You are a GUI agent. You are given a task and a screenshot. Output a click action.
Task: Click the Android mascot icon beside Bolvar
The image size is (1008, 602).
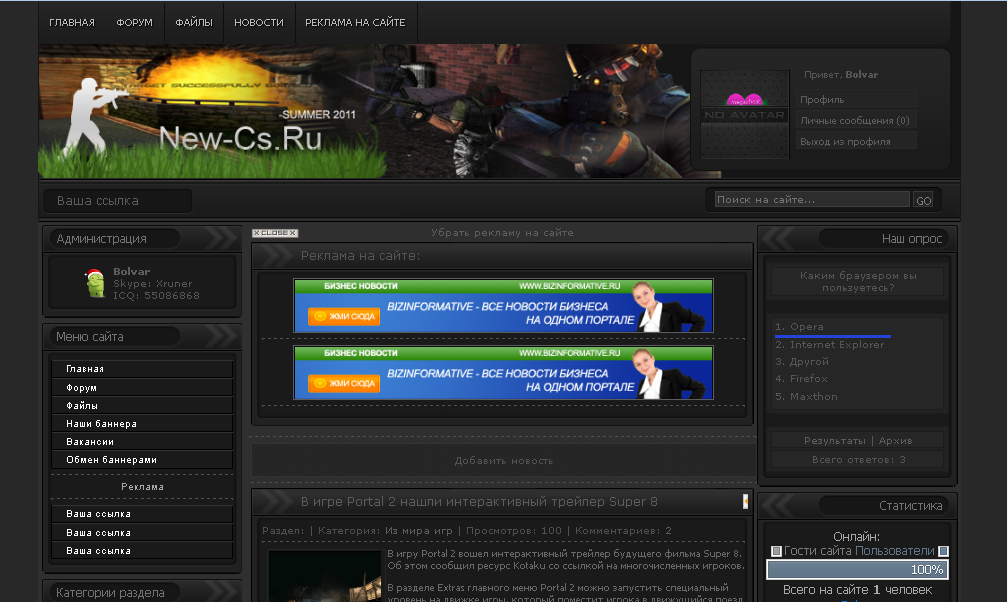pos(94,283)
